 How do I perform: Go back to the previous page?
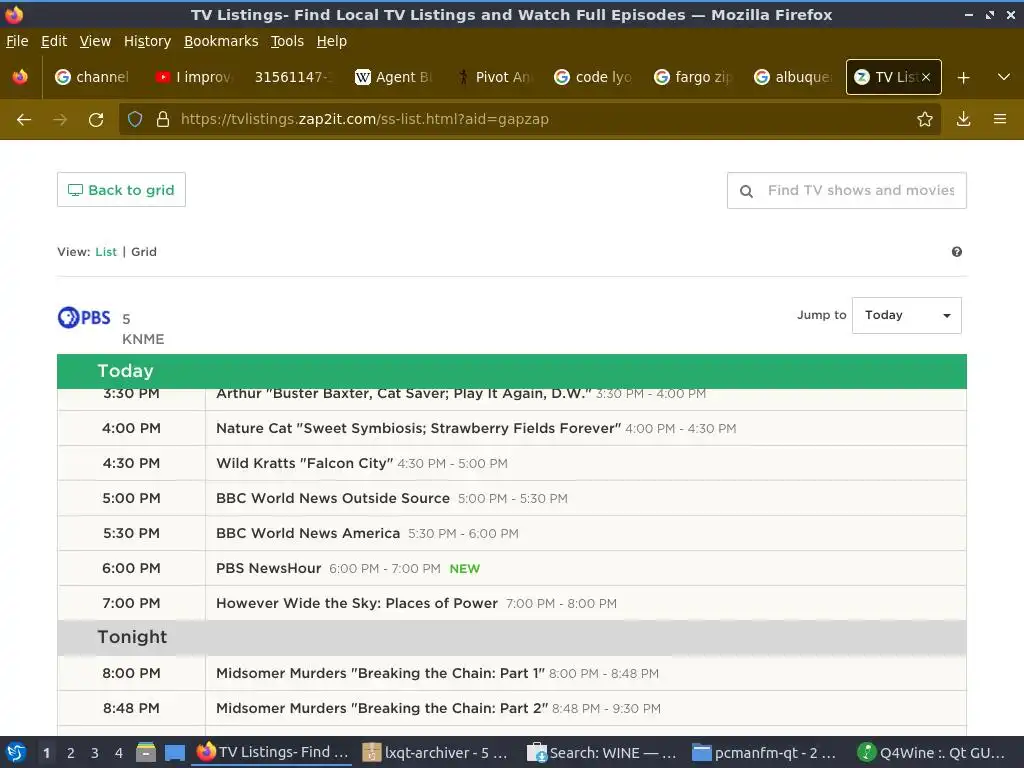tap(24, 120)
